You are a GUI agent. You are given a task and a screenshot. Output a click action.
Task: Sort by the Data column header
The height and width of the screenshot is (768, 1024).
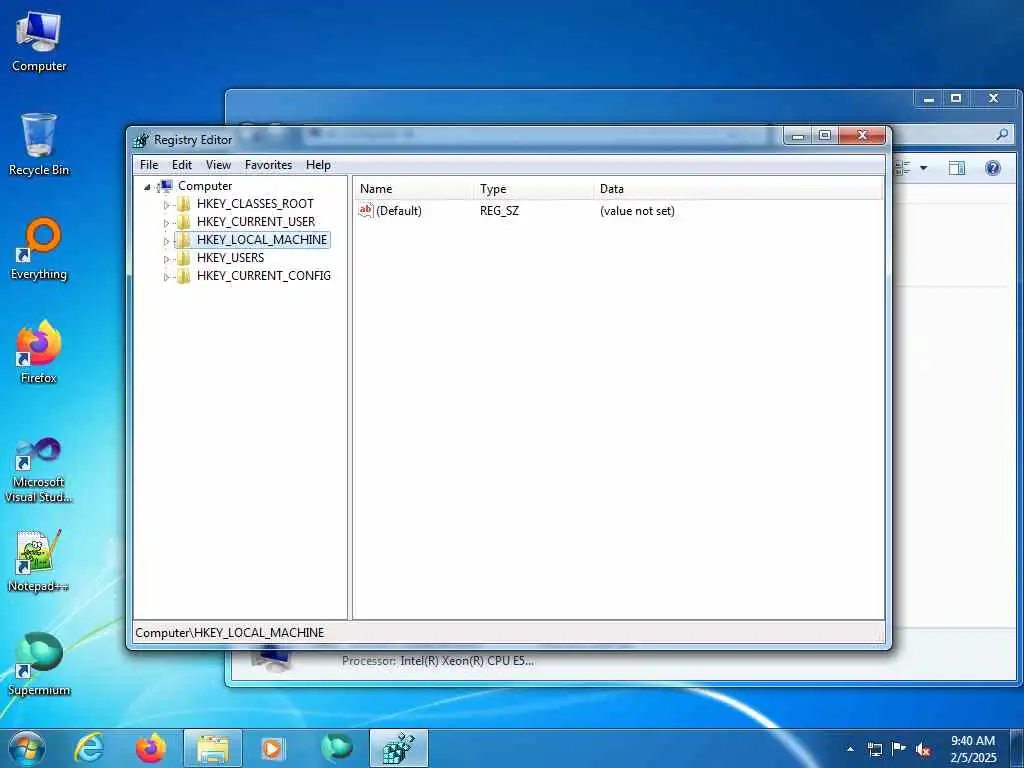738,189
